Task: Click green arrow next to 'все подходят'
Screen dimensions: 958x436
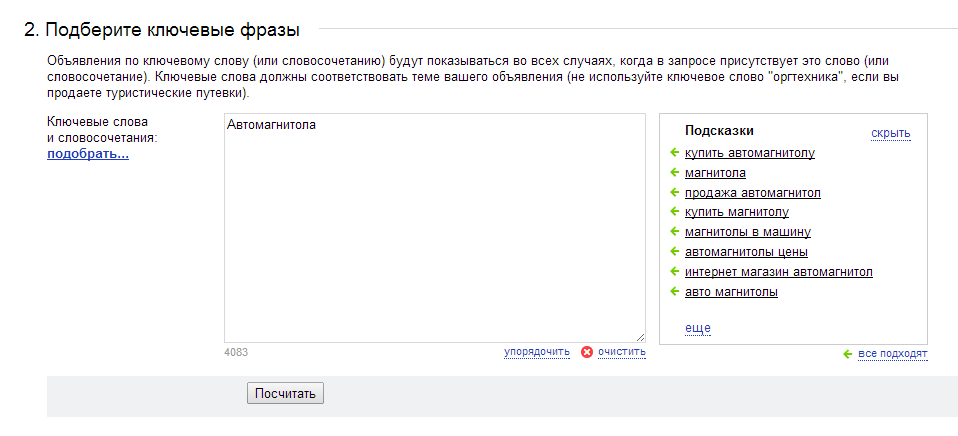Action: [847, 354]
